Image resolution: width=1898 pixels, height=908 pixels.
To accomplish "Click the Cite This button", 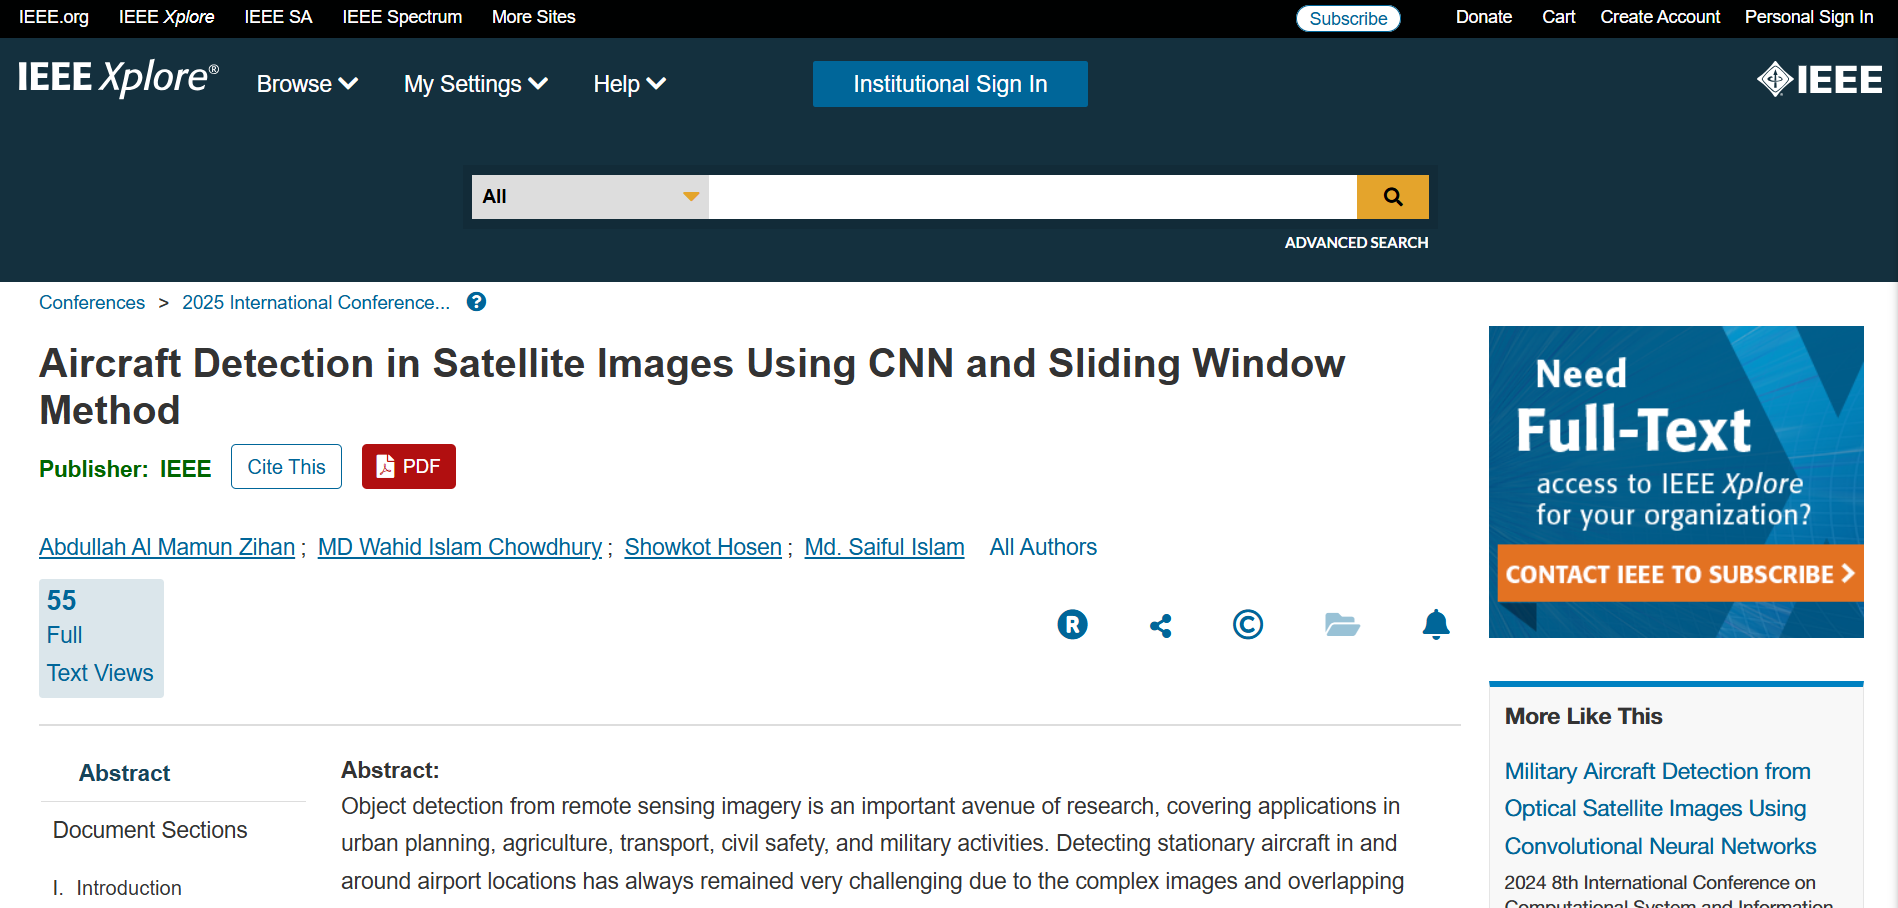I will click(x=286, y=467).
